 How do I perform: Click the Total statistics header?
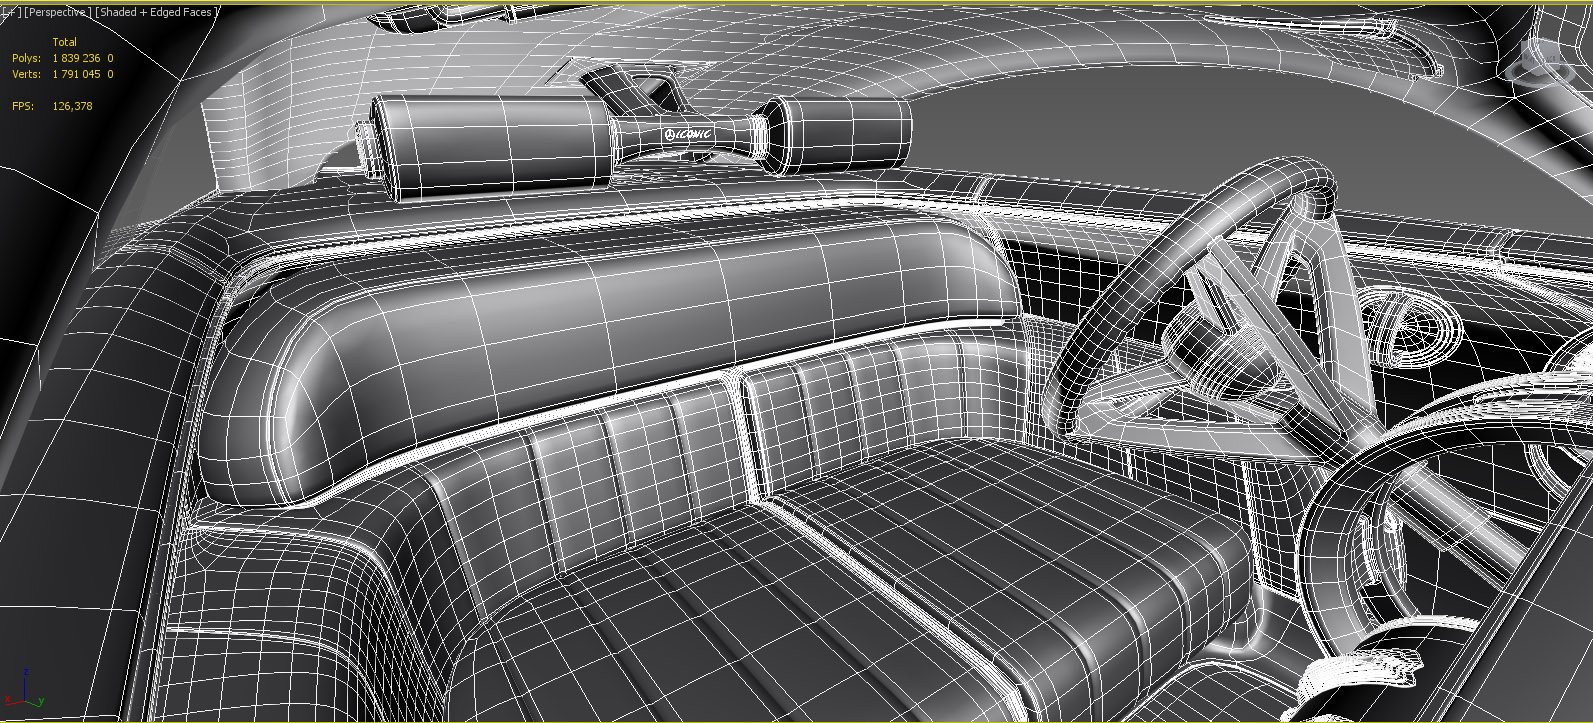pyautogui.click(x=65, y=42)
